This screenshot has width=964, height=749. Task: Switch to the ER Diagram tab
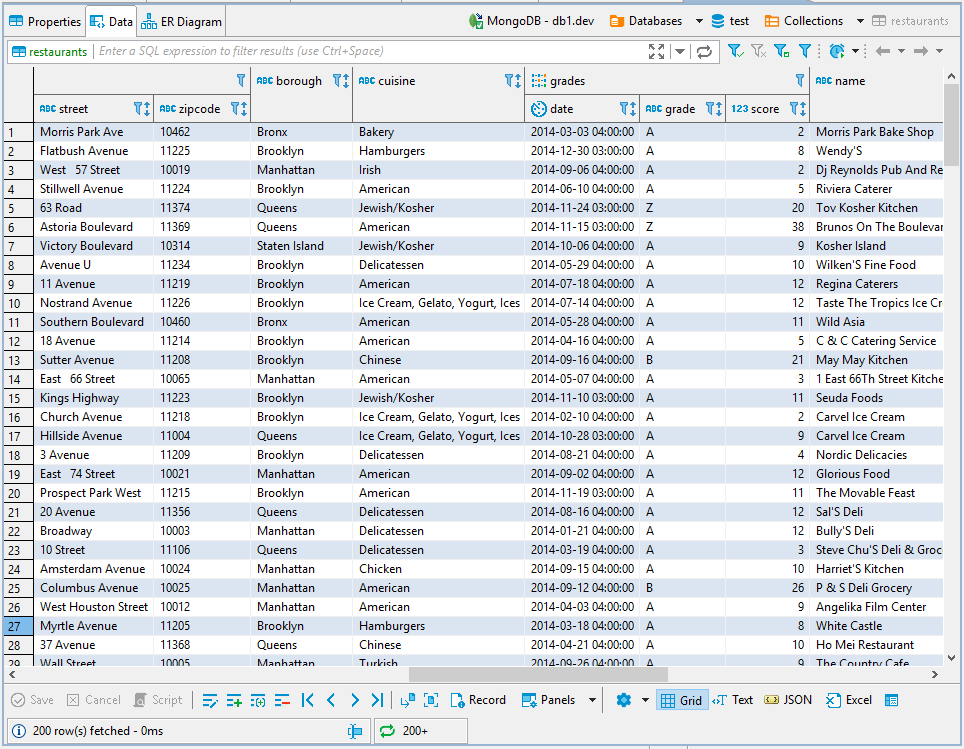coord(181,22)
